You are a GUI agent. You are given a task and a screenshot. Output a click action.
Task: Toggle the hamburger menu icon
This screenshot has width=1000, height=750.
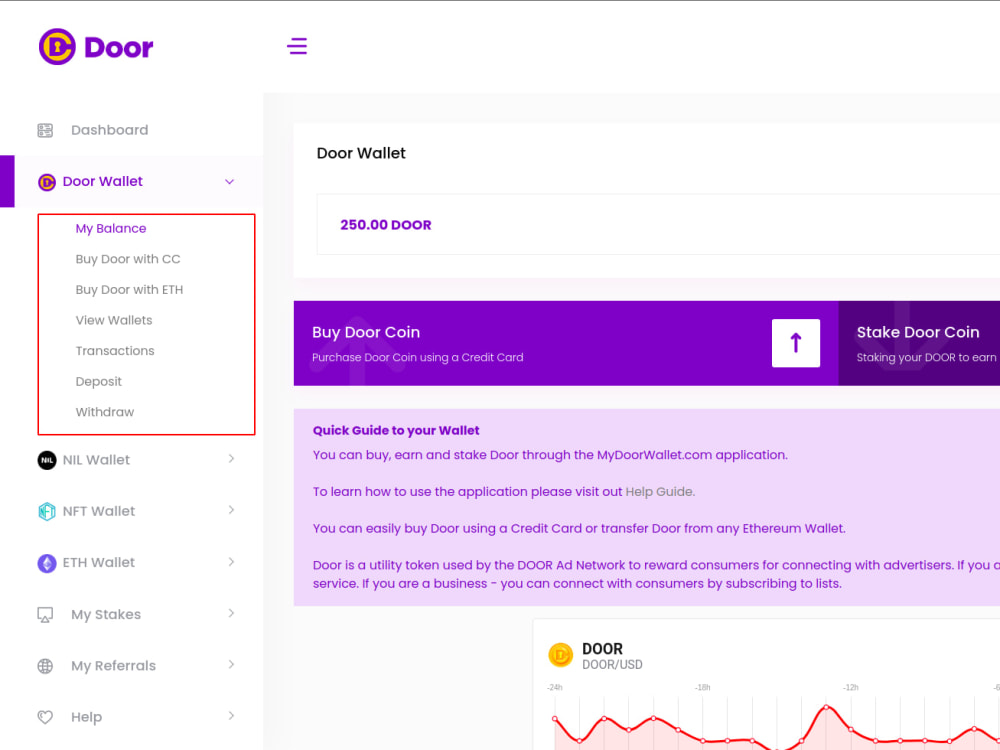click(x=297, y=46)
